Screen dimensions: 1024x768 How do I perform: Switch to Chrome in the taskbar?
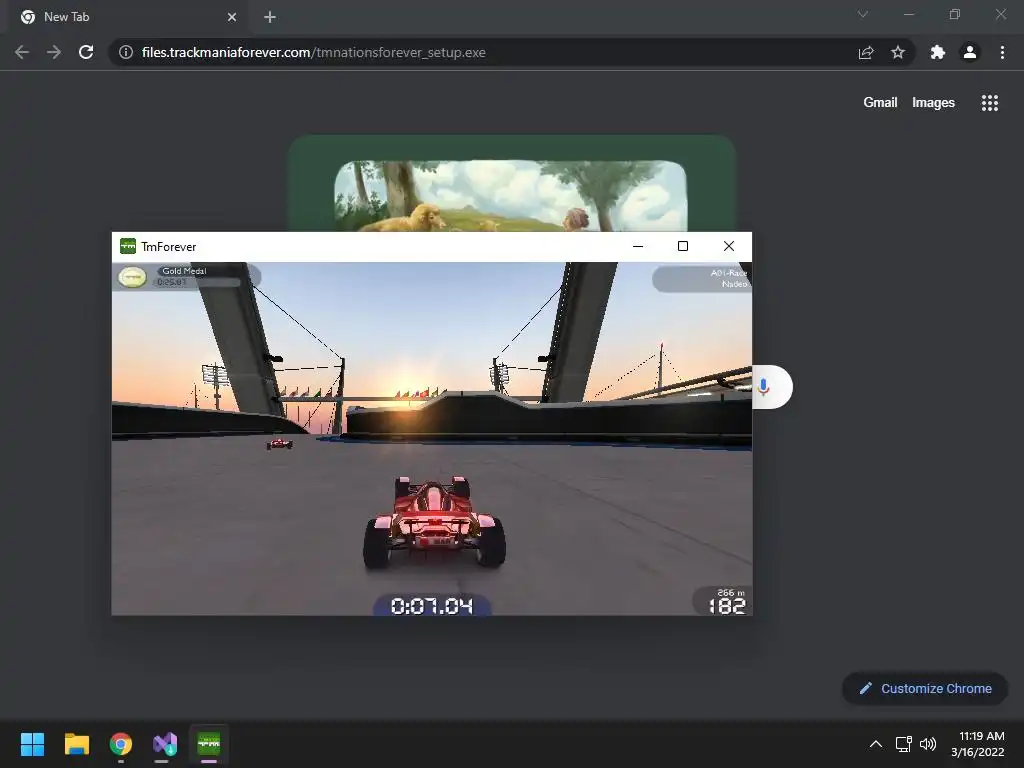point(121,744)
